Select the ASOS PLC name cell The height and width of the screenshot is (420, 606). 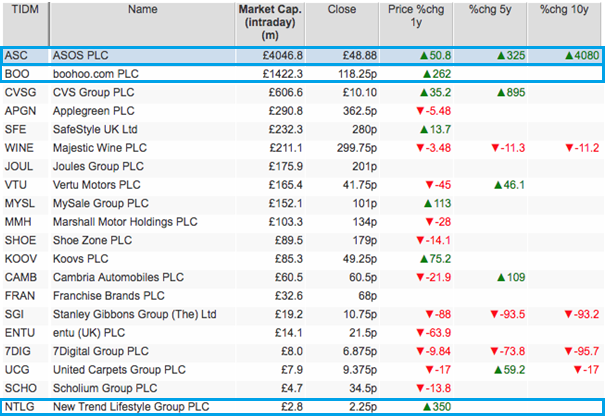[80, 56]
